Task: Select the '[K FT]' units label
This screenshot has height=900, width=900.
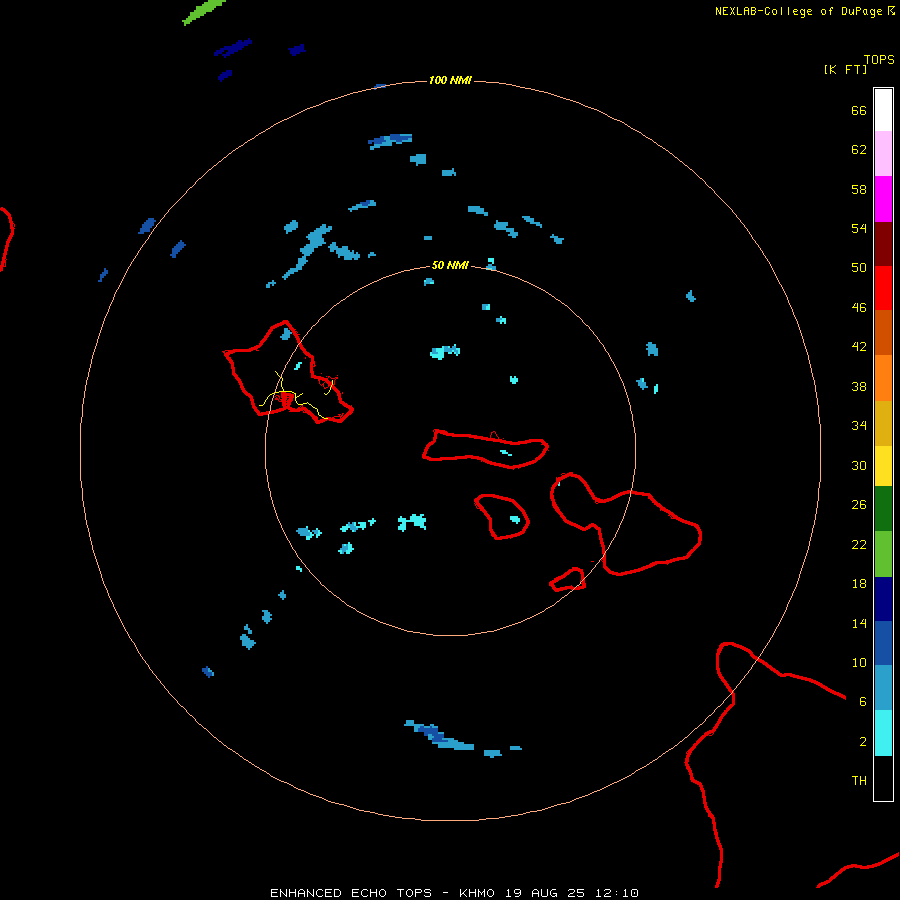Action: [x=845, y=69]
